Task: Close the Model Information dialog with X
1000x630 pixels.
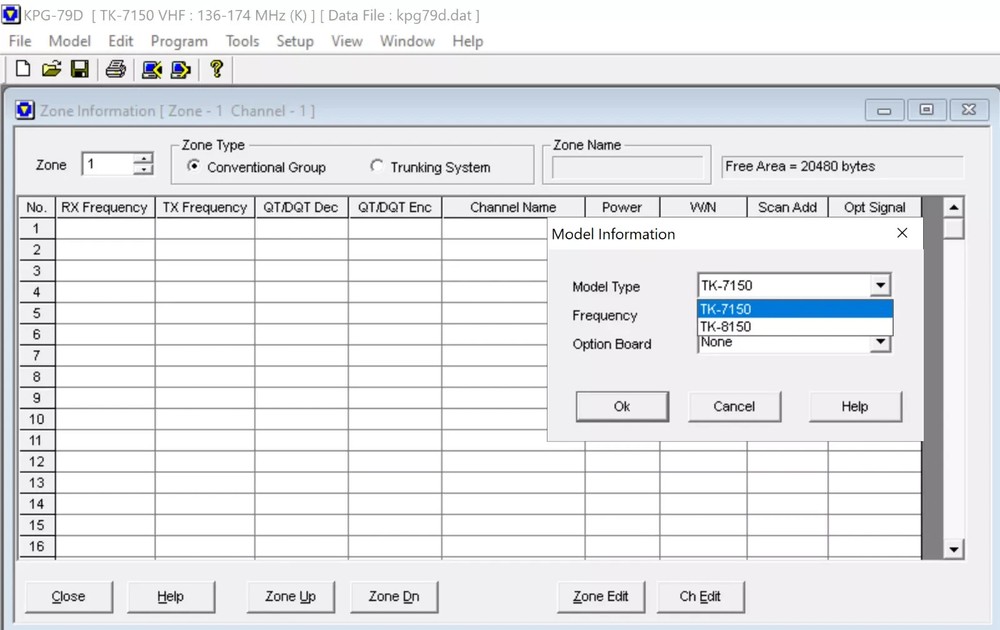Action: (902, 233)
